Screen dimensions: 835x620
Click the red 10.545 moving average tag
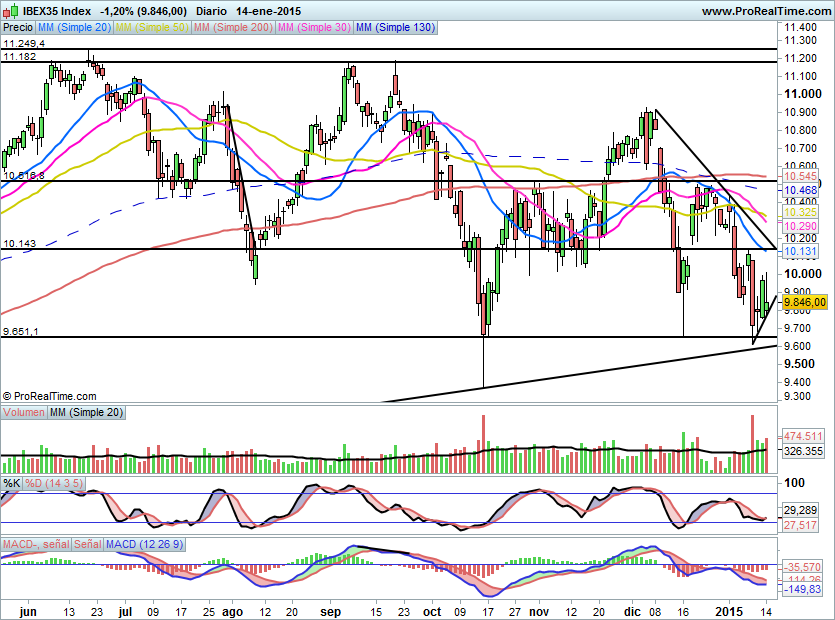pyautogui.click(x=800, y=176)
